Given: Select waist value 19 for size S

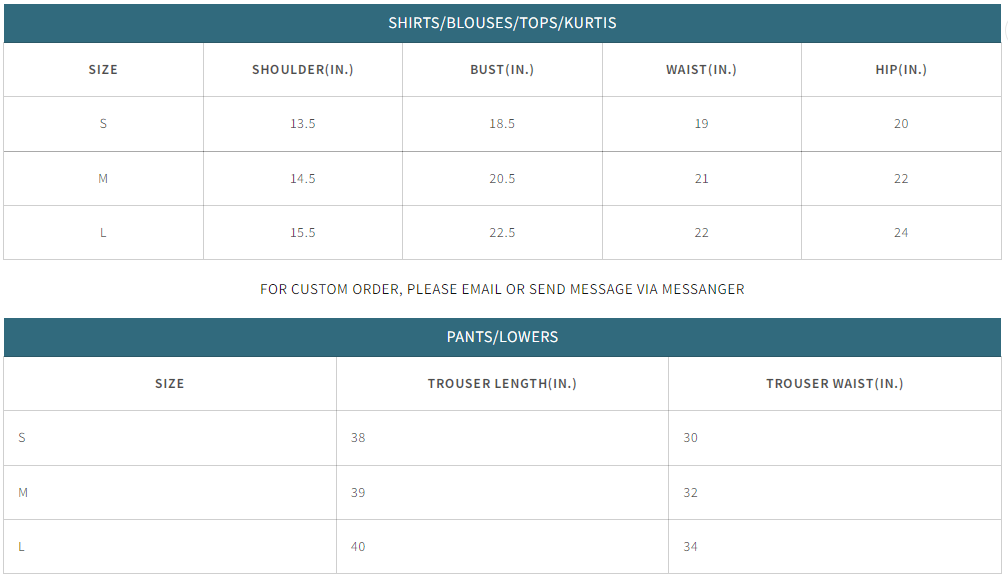Looking at the screenshot, I should pyautogui.click(x=701, y=124).
